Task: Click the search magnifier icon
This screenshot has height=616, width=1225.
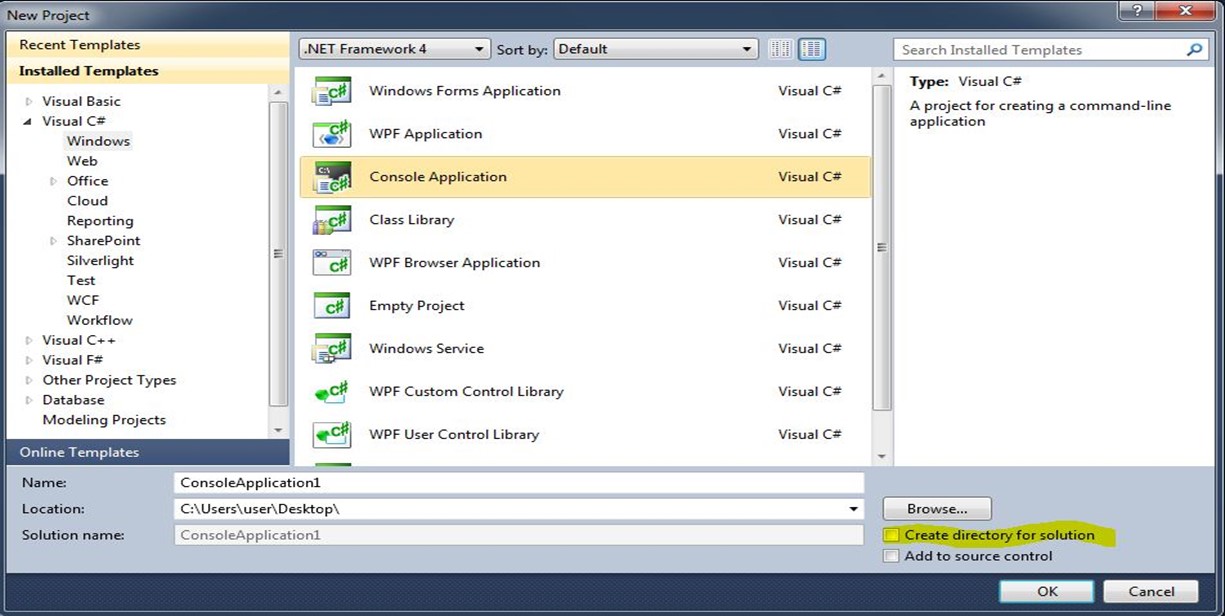Action: tap(1195, 49)
